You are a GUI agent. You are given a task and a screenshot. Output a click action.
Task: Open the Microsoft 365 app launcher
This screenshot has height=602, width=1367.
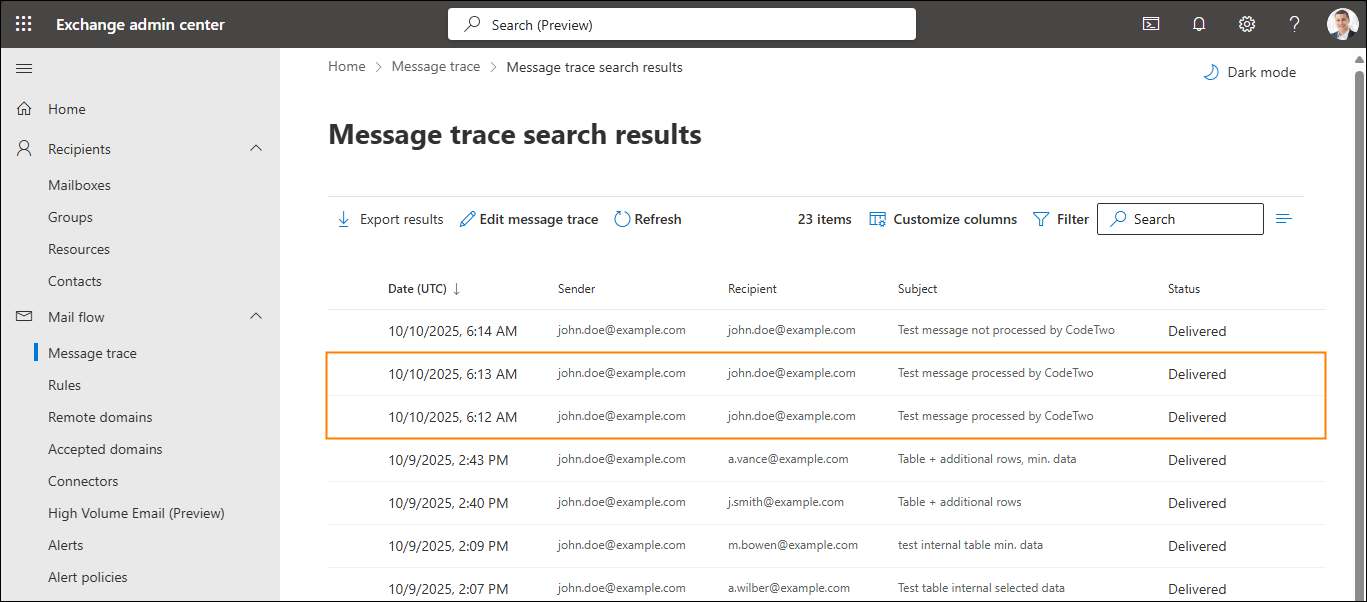click(23, 23)
